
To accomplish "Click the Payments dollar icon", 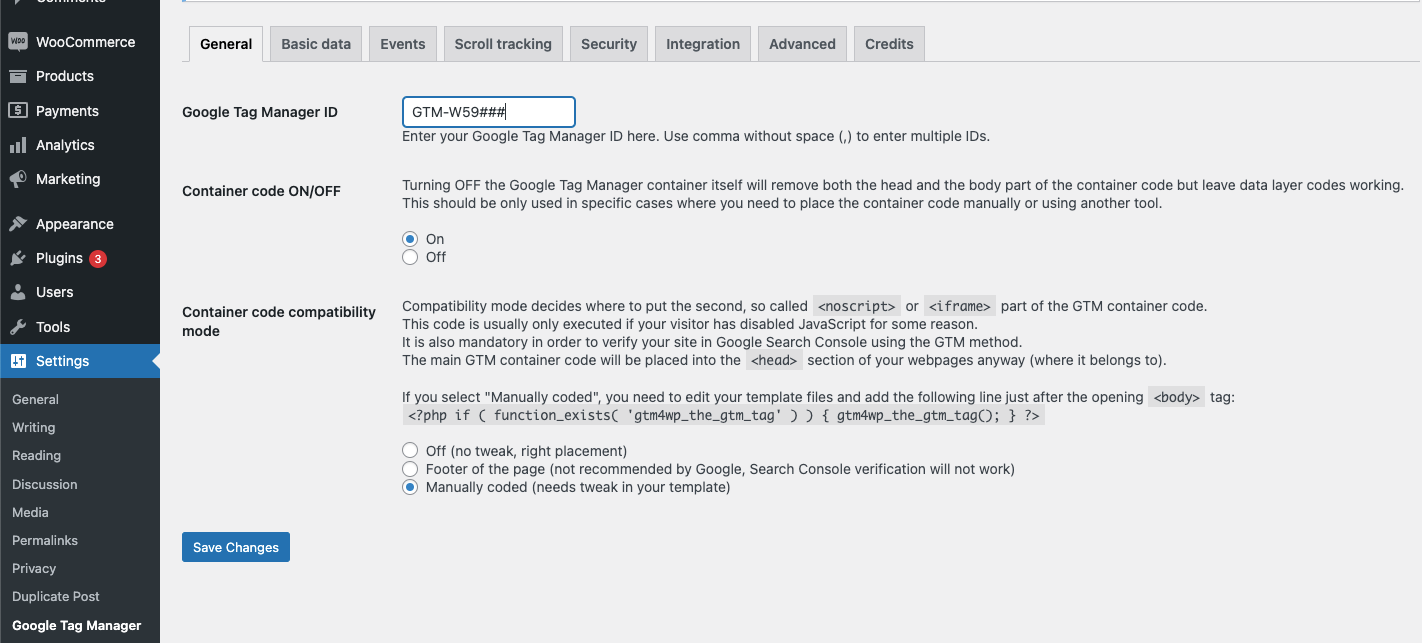I will 18,111.
